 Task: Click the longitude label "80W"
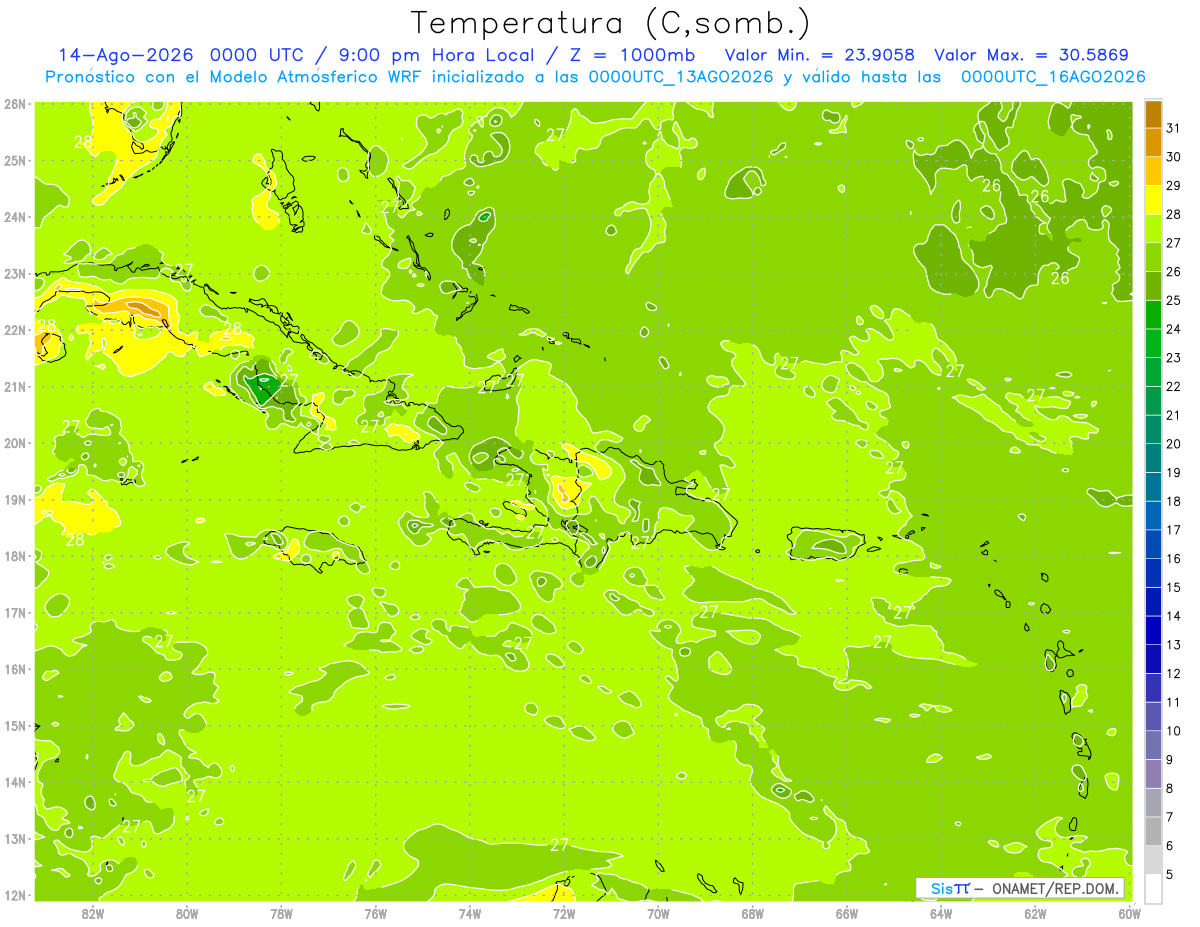(x=187, y=912)
